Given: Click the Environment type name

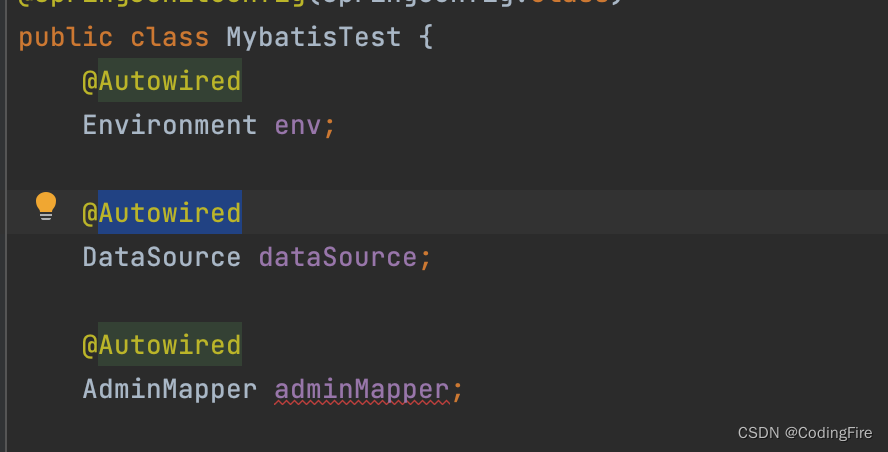Looking at the screenshot, I should [170, 125].
